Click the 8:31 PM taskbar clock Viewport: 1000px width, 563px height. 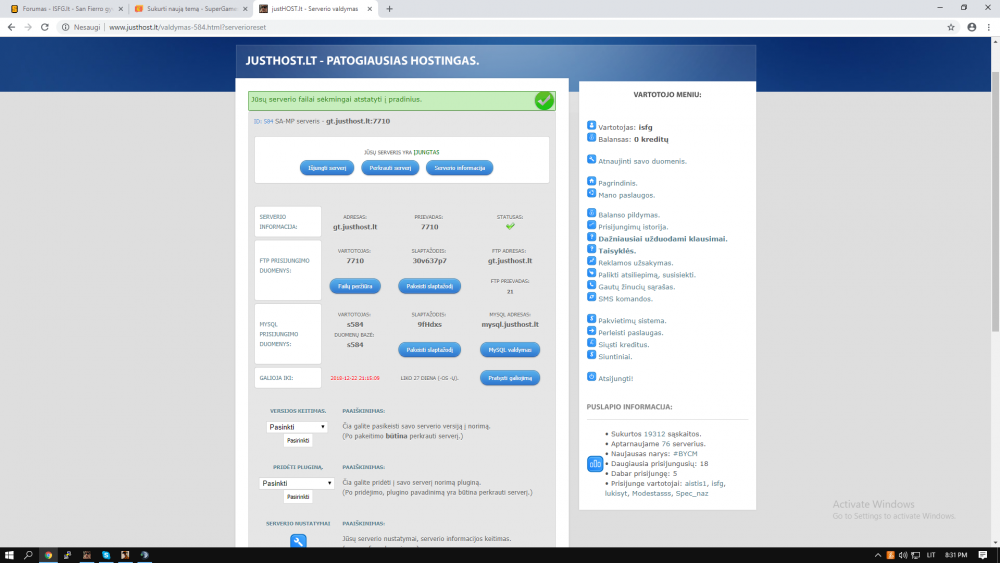click(956, 555)
